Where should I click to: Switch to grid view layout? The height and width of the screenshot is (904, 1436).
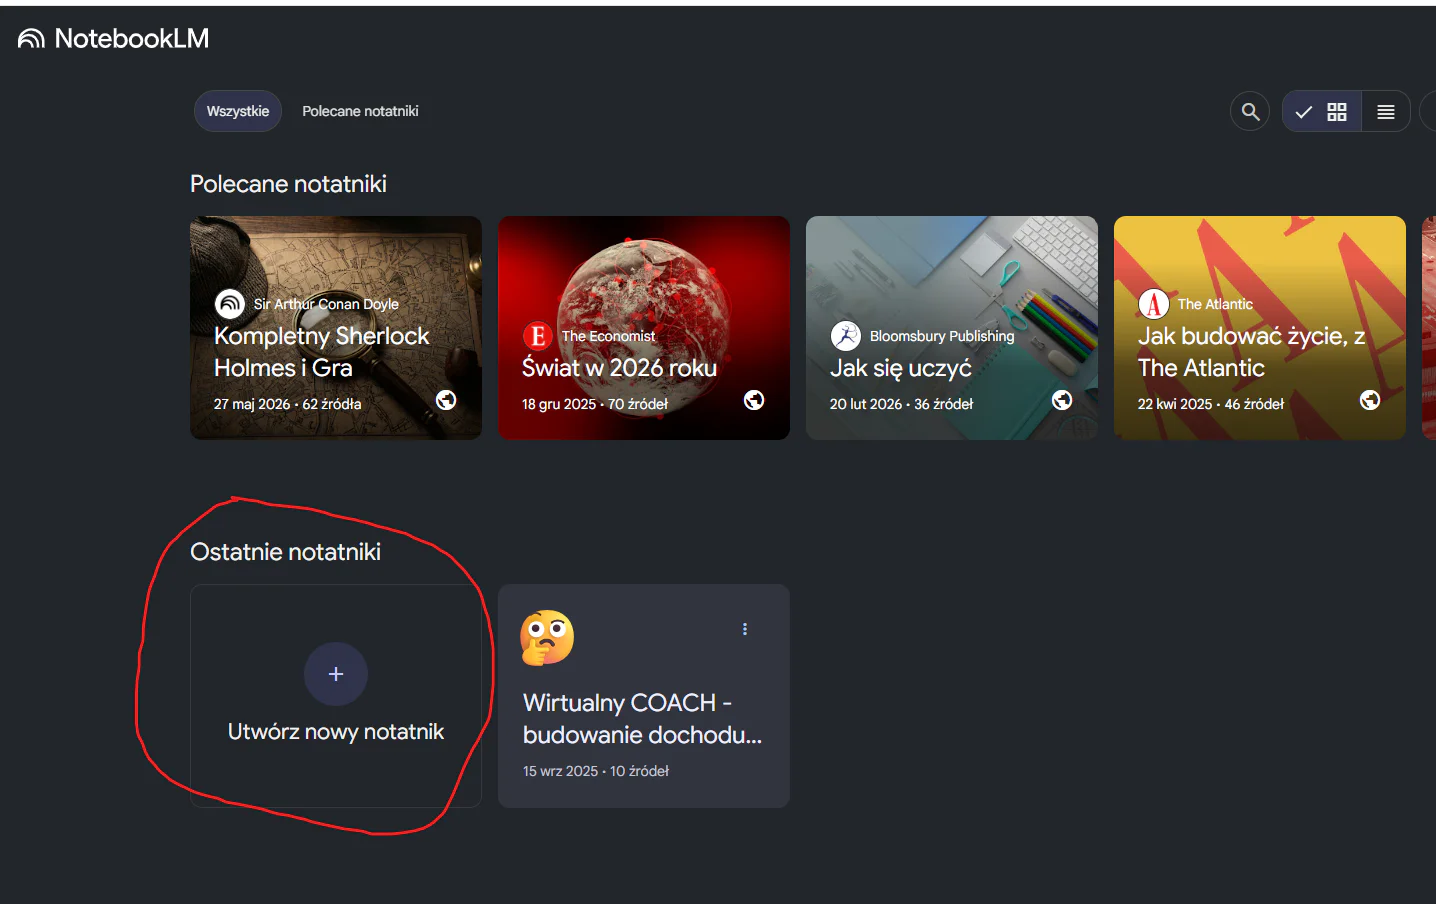[1322, 111]
